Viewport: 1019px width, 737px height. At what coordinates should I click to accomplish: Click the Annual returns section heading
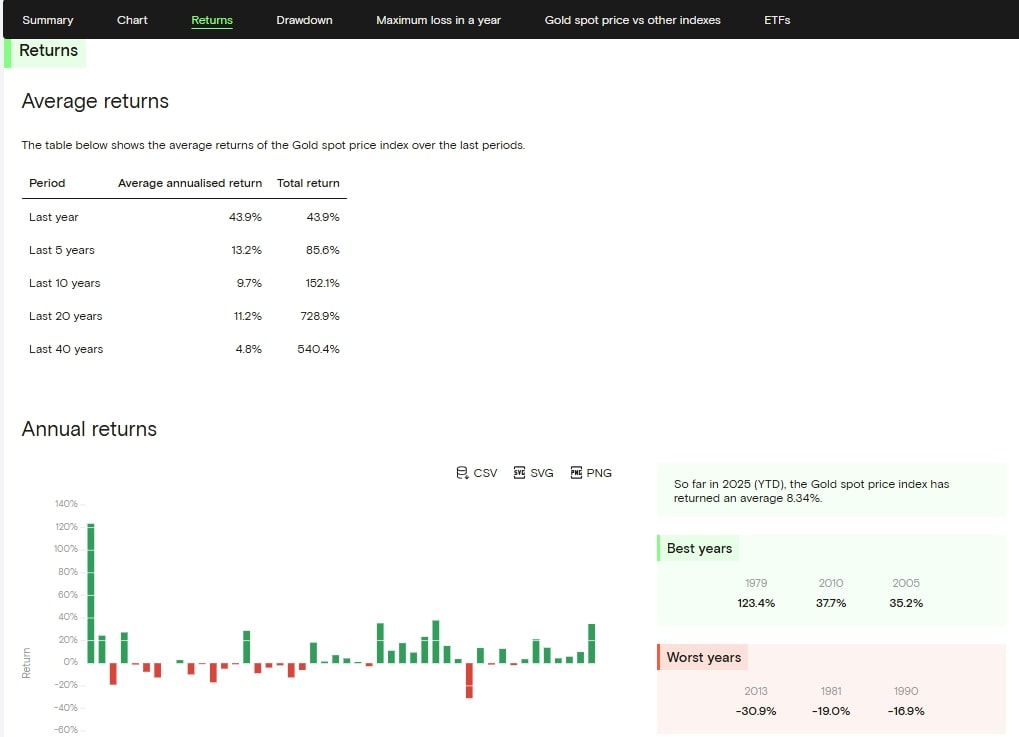89,429
